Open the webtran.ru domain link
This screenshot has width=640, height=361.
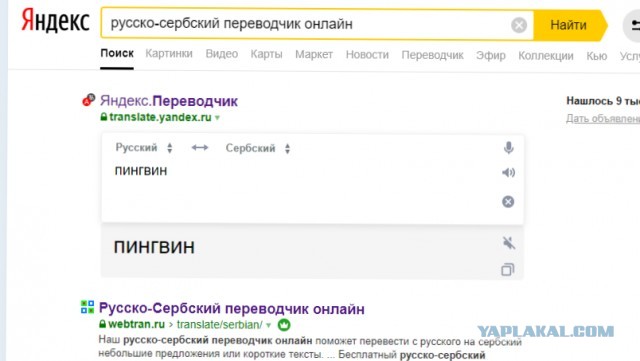click(136, 324)
